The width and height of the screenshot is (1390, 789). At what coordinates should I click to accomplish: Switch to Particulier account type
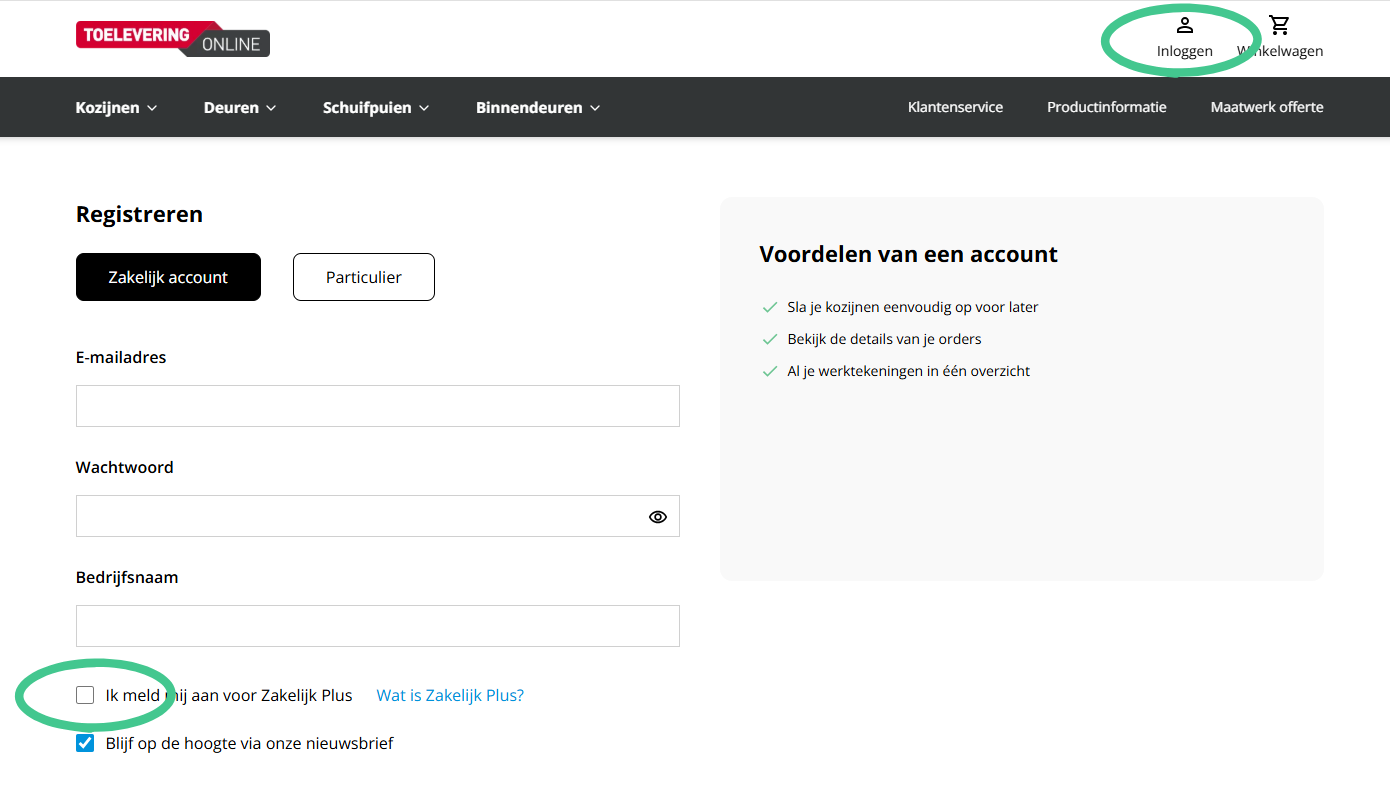(363, 277)
